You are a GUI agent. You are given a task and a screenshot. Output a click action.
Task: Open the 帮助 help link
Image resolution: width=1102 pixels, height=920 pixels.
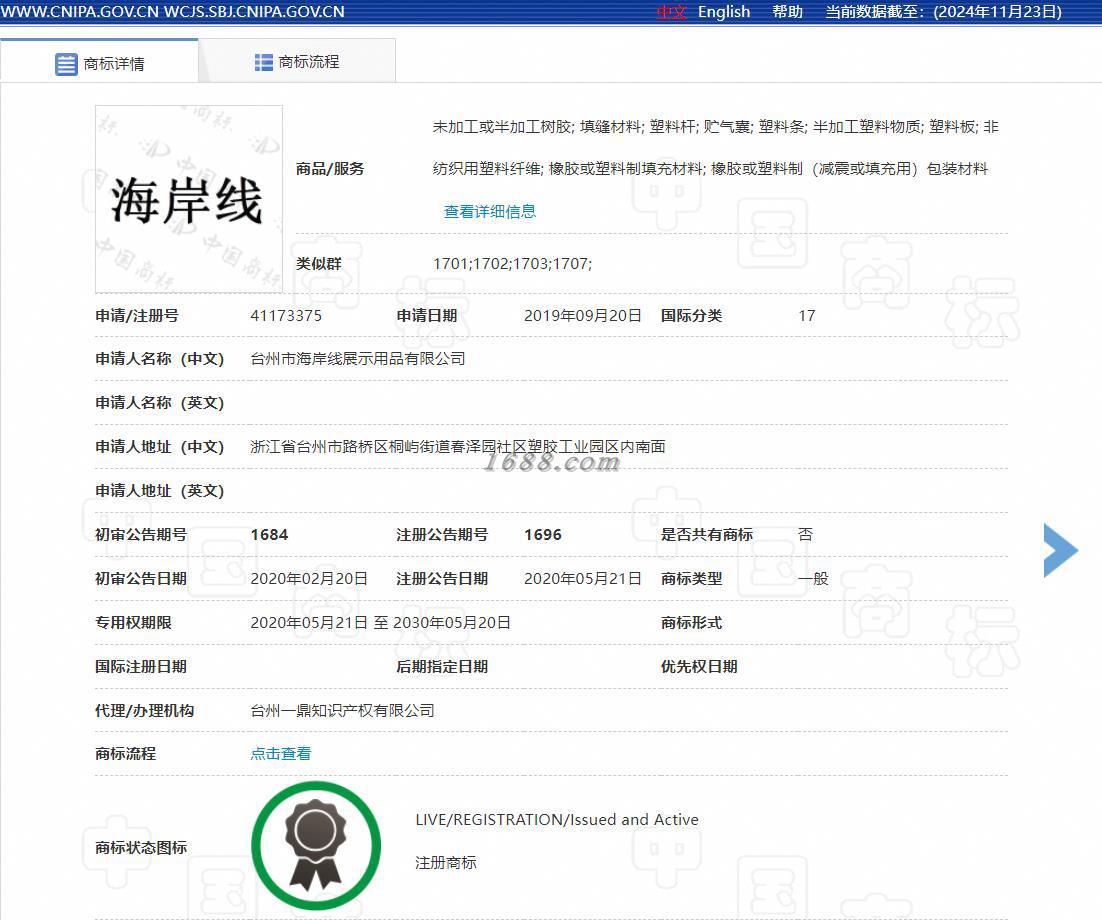(x=787, y=12)
